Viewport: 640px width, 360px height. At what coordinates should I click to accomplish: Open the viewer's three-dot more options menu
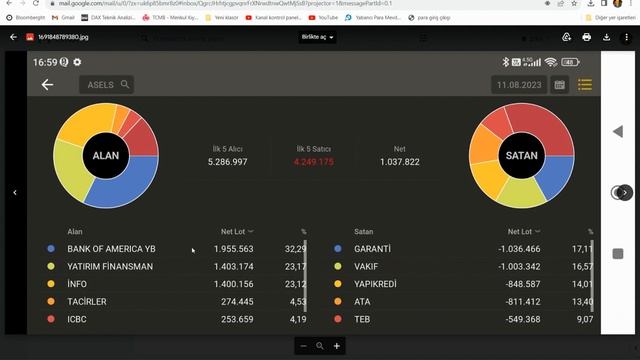point(627,37)
